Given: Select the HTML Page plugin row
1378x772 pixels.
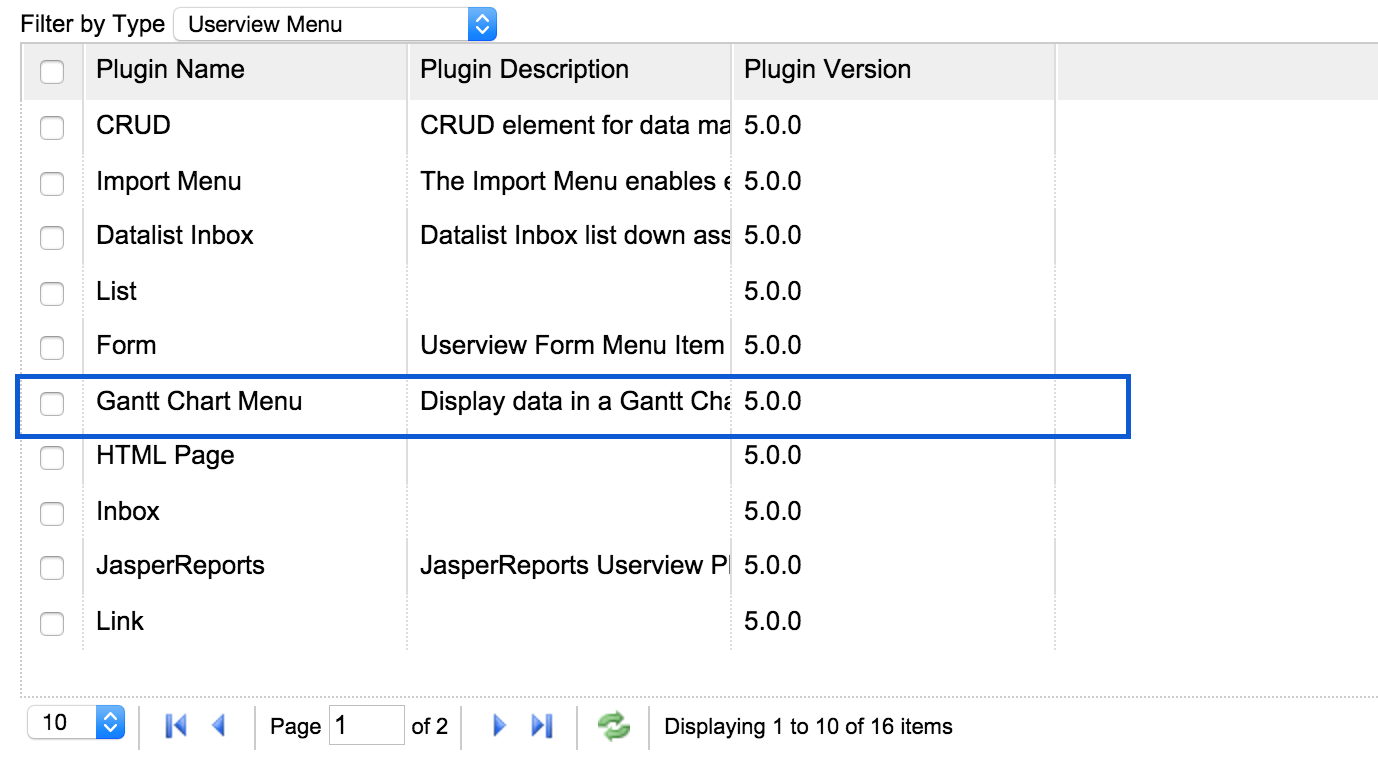Looking at the screenshot, I should [x=165, y=456].
